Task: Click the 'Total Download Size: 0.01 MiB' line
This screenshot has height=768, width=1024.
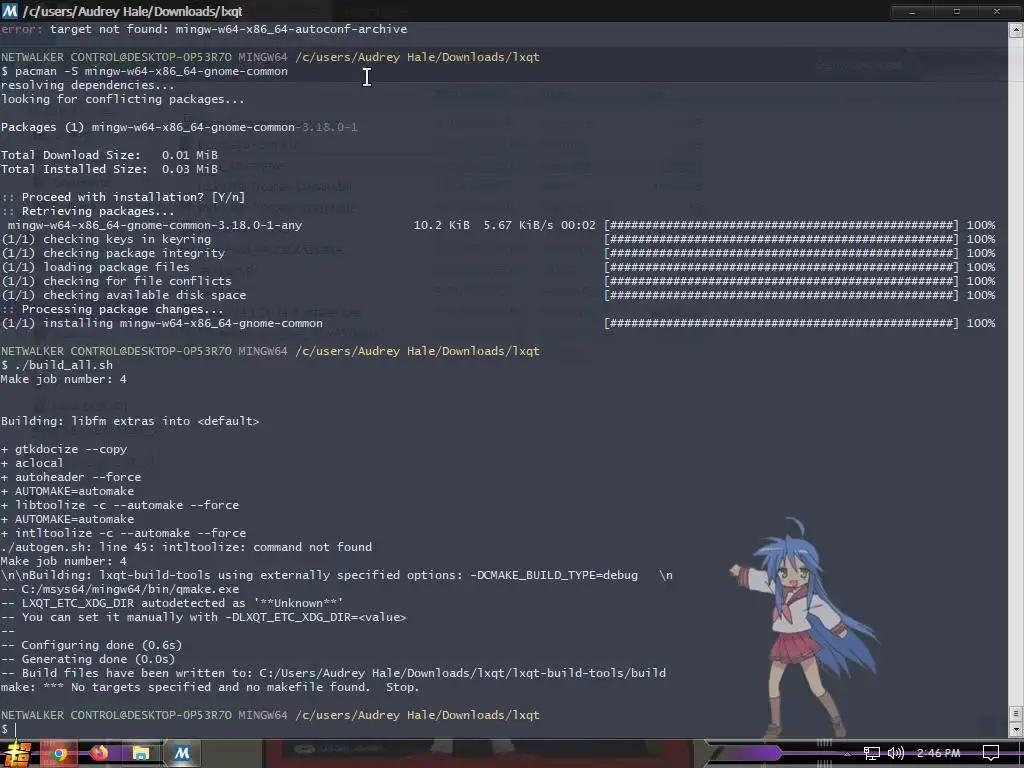Action: coord(109,155)
